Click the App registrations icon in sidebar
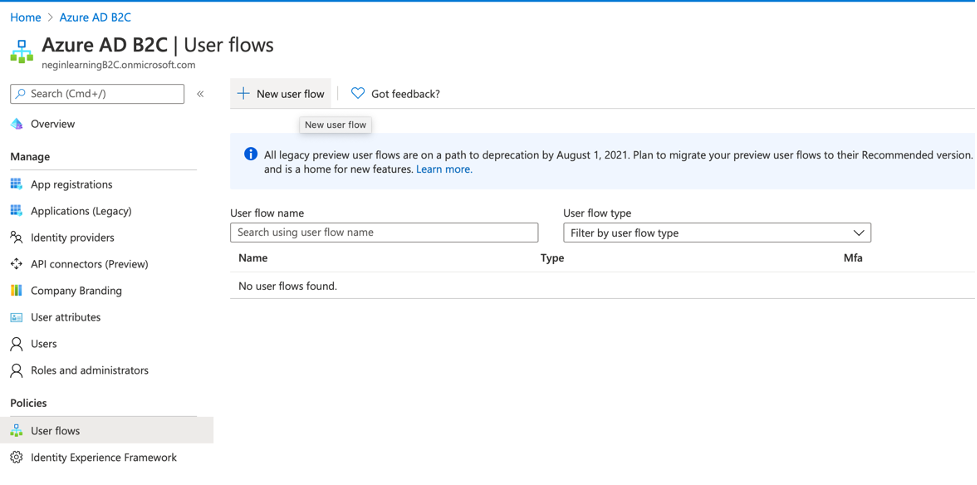977x485 pixels. point(16,184)
